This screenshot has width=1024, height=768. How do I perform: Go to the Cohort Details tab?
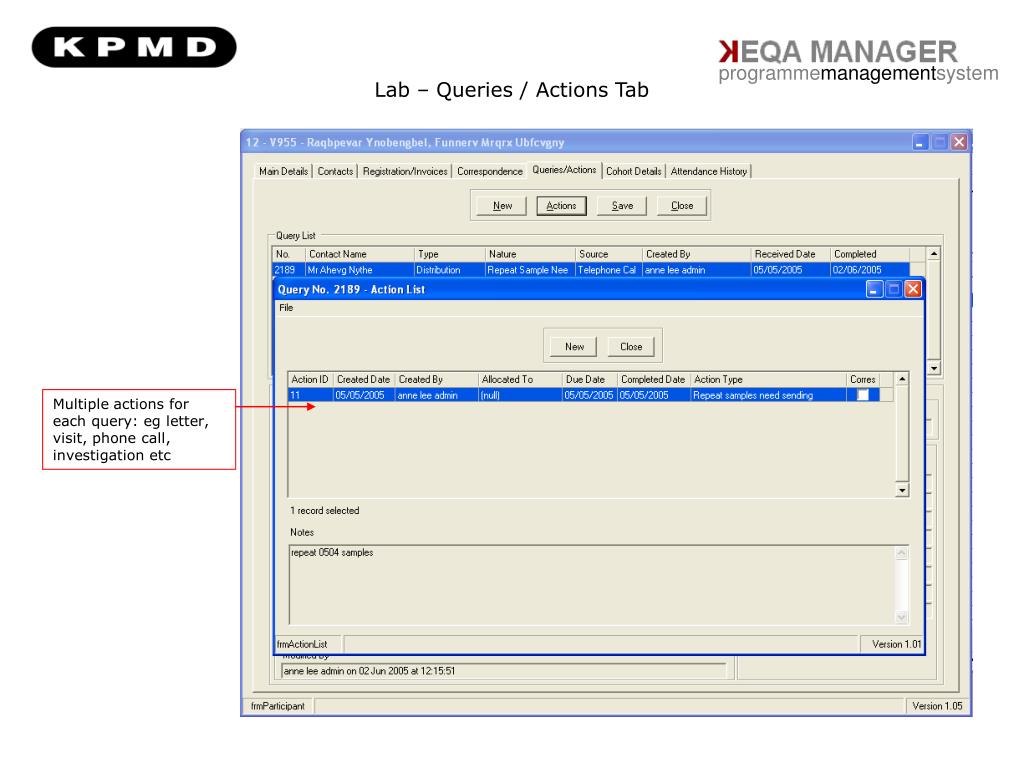634,171
